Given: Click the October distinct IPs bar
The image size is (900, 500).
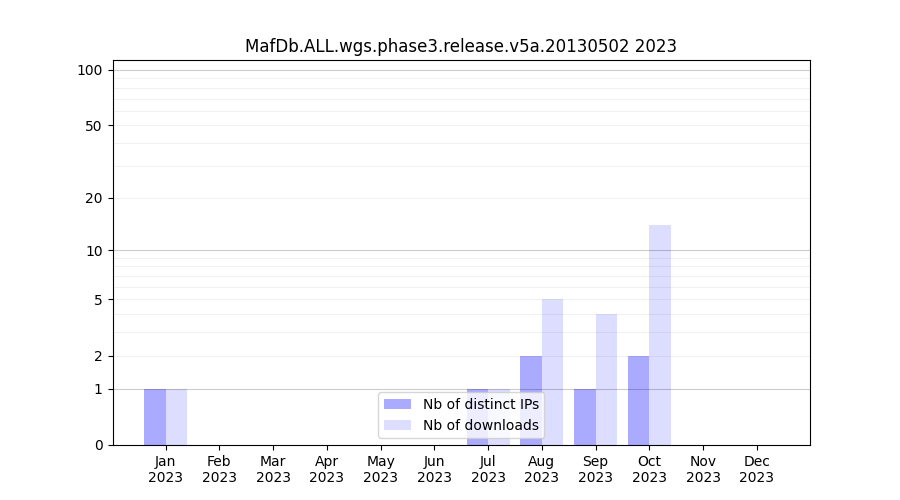Looking at the screenshot, I should pyautogui.click(x=638, y=400).
